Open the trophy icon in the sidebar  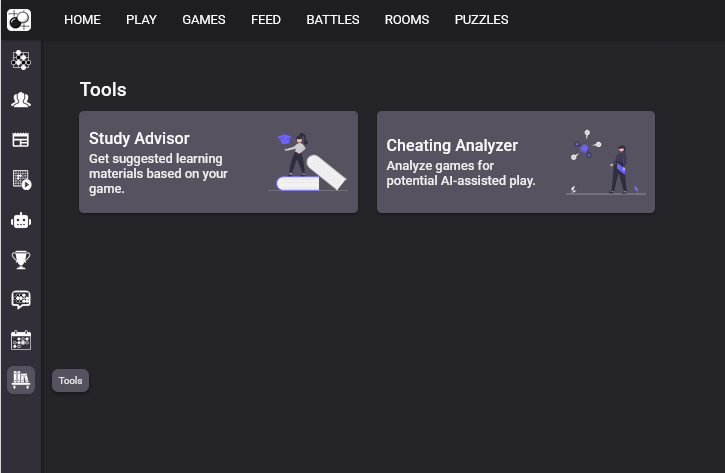(x=20, y=260)
